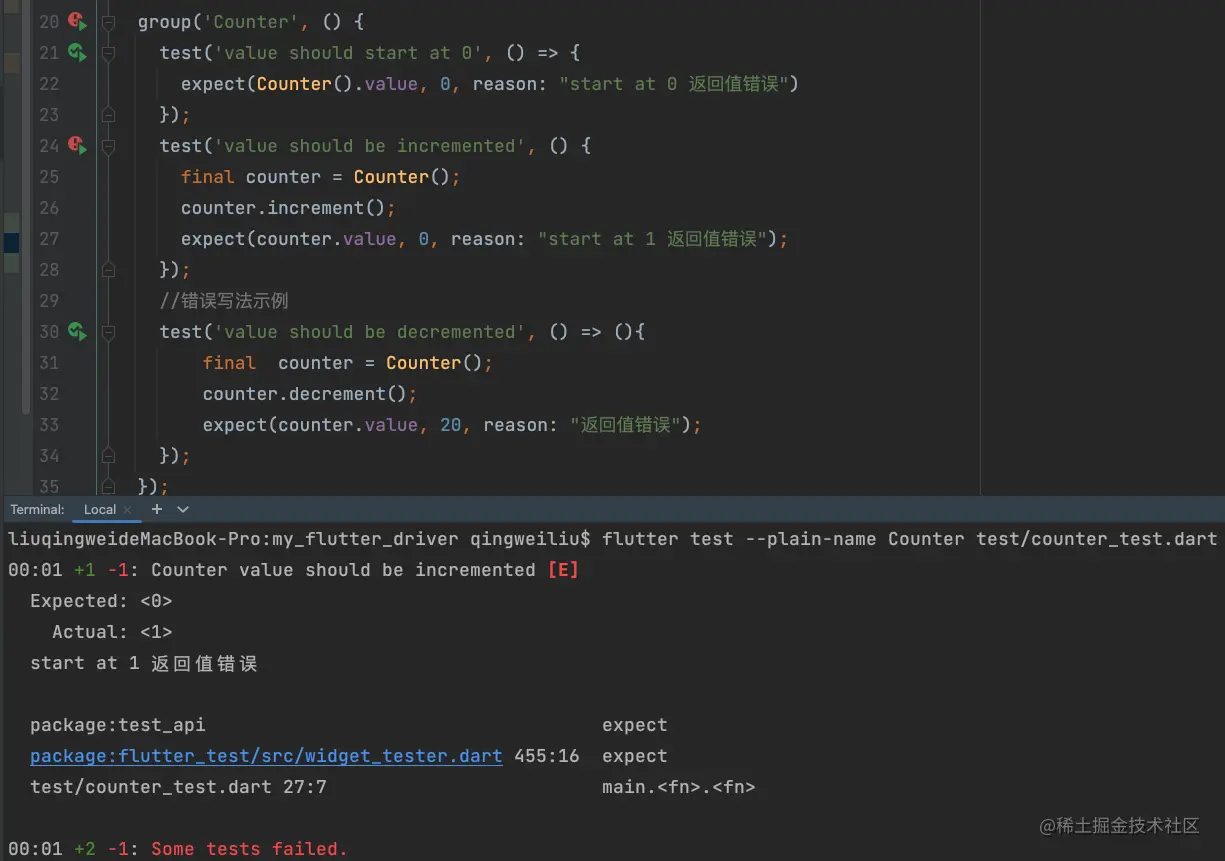Viewport: 1225px width, 861px height.
Task: Fold using the end marker on line 28
Action: tap(108, 270)
